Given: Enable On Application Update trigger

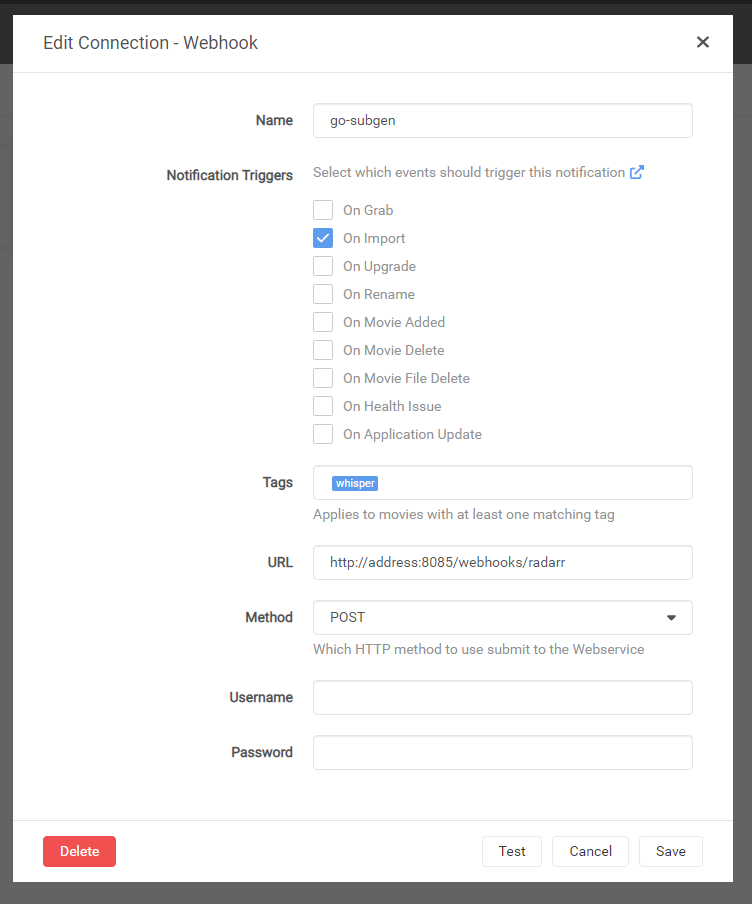Looking at the screenshot, I should [x=323, y=434].
